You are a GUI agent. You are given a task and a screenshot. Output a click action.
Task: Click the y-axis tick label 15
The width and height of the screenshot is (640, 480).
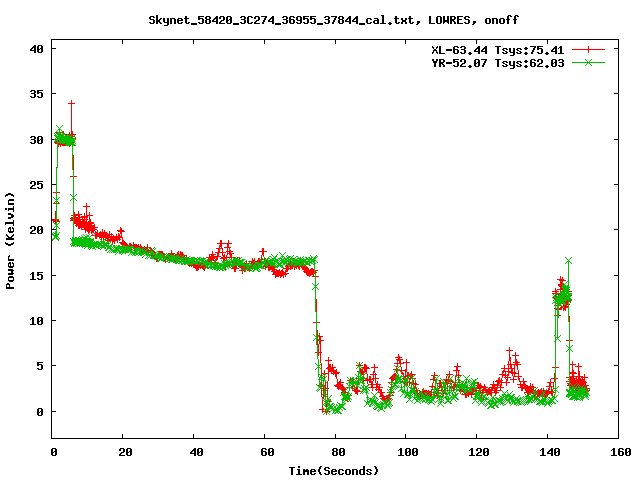pyautogui.click(x=36, y=276)
